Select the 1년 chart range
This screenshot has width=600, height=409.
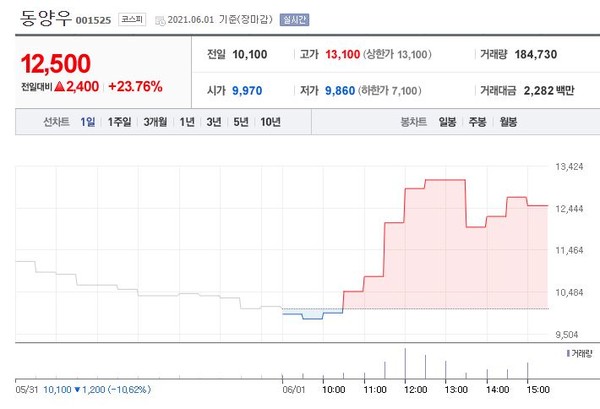pyautogui.click(x=187, y=122)
